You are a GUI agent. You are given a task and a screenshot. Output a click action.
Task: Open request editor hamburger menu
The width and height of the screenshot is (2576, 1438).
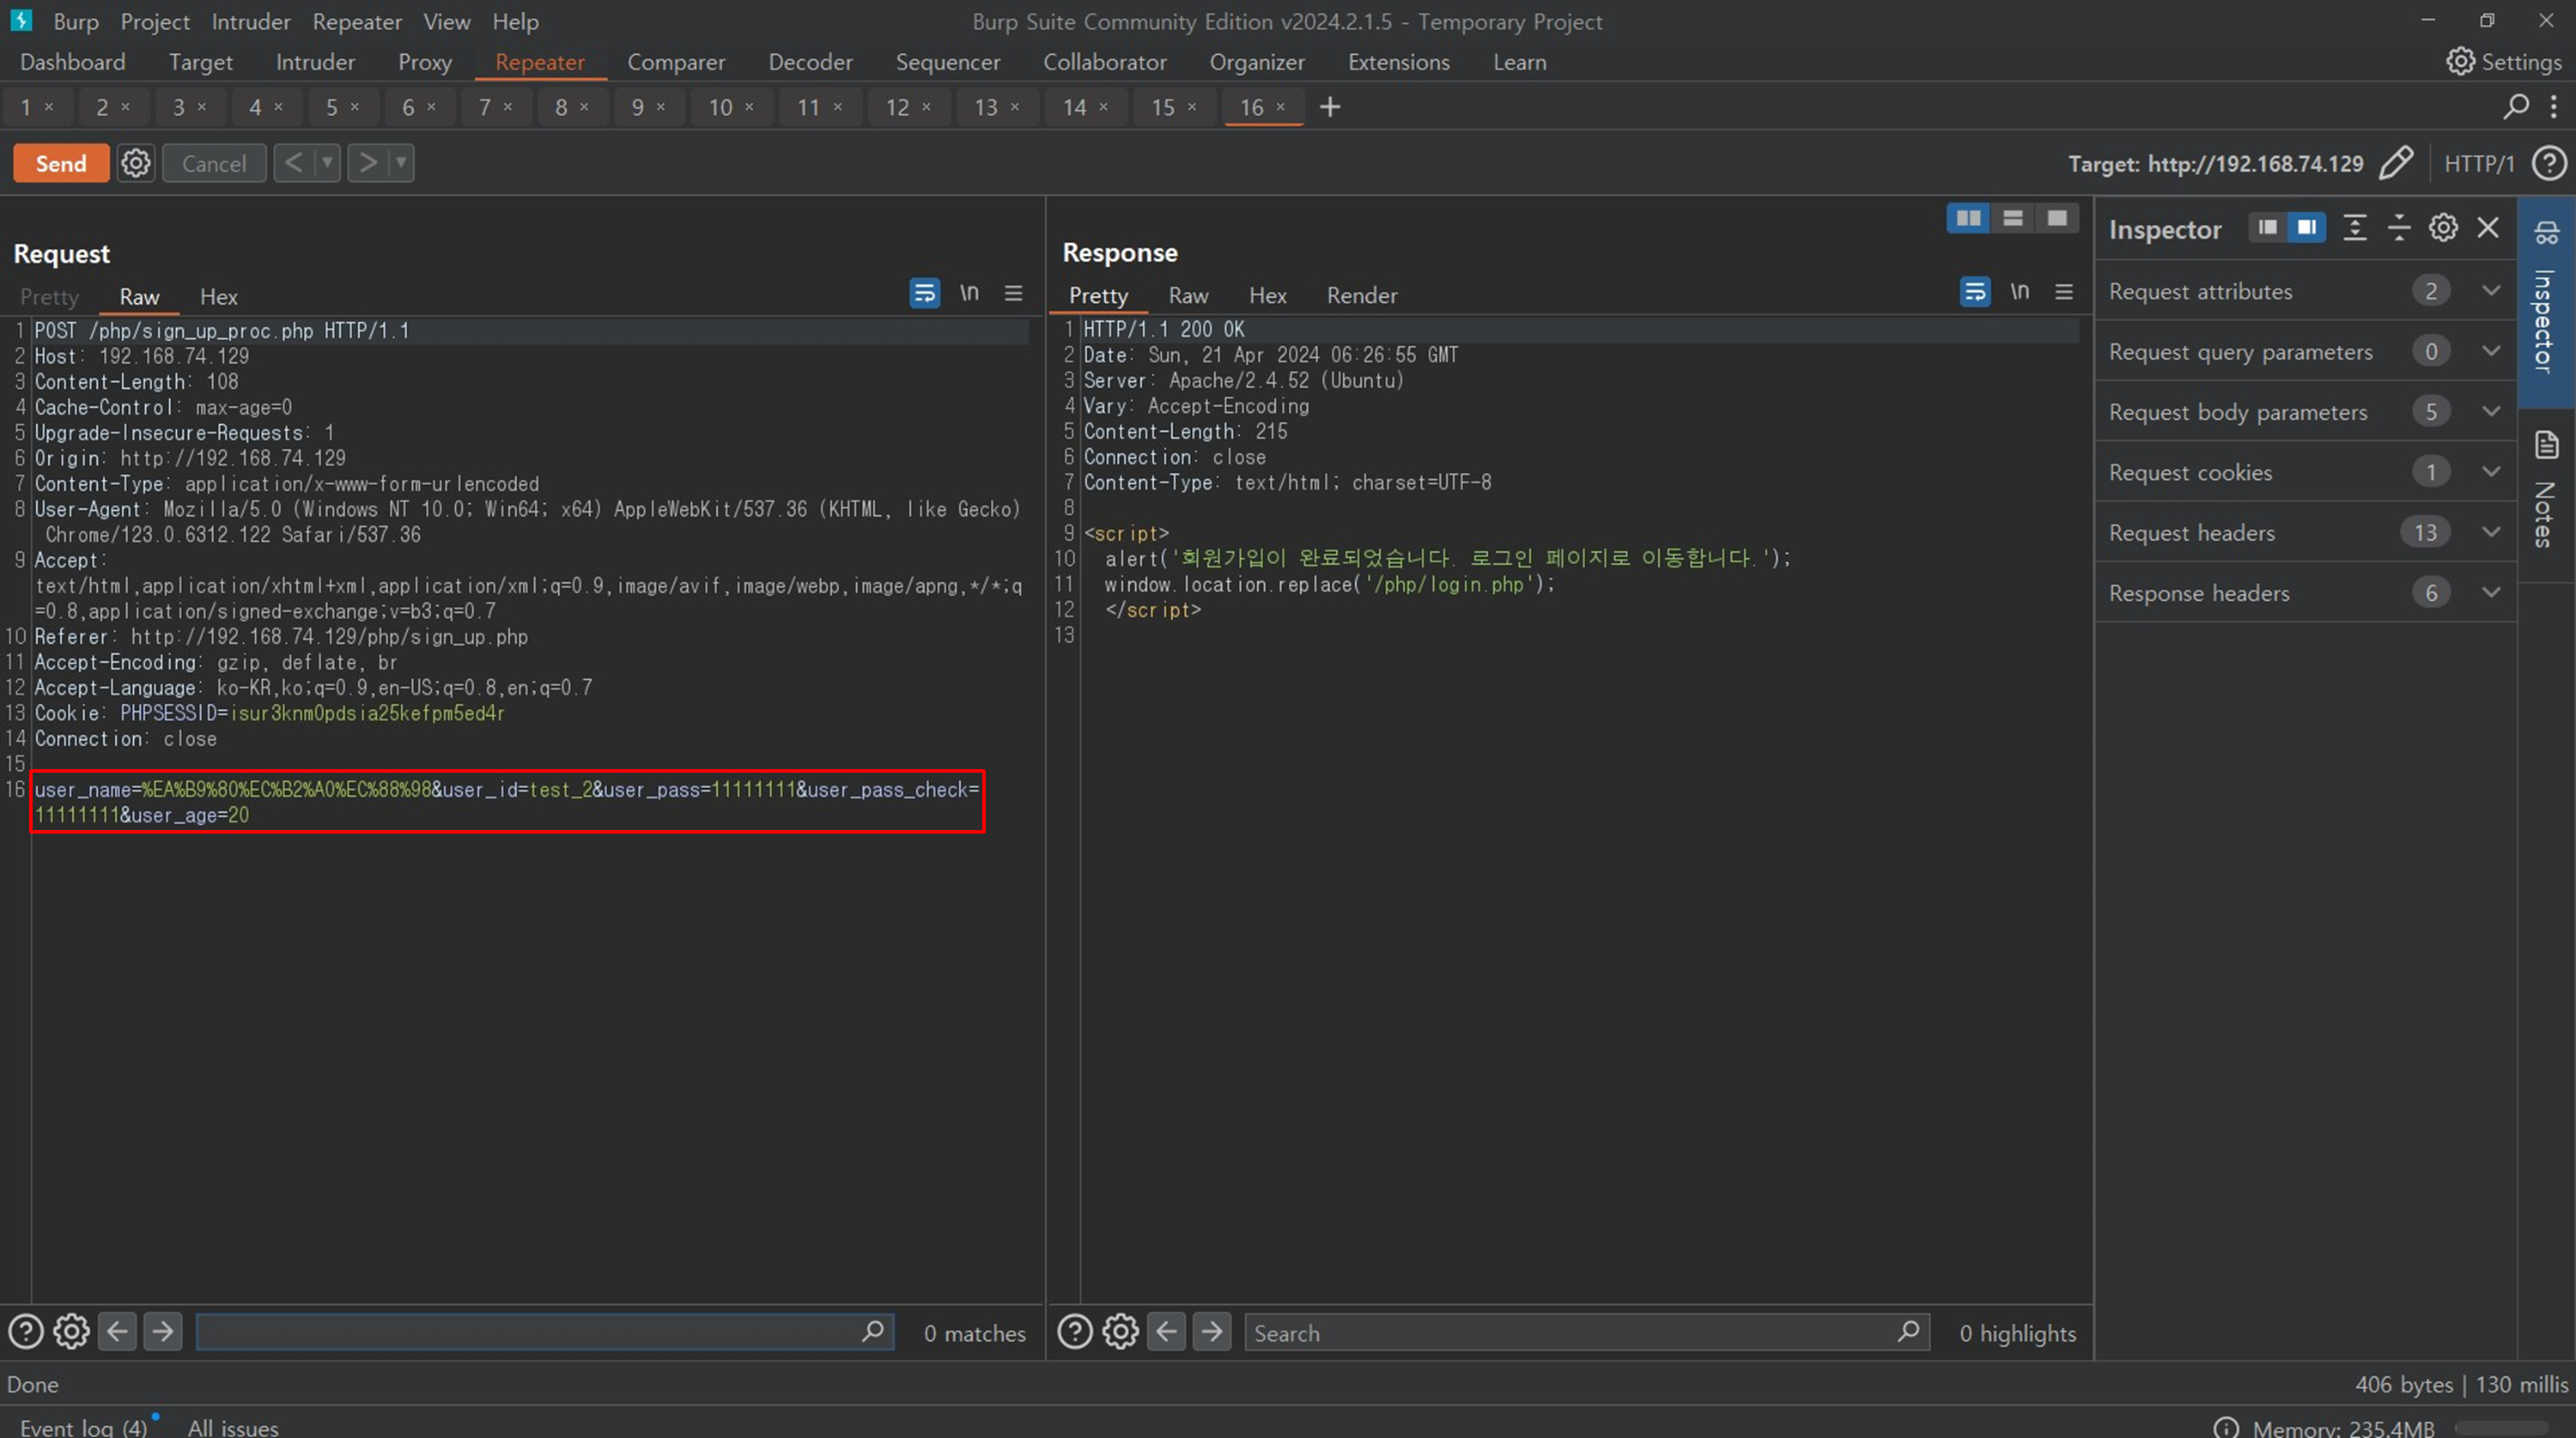1013,293
